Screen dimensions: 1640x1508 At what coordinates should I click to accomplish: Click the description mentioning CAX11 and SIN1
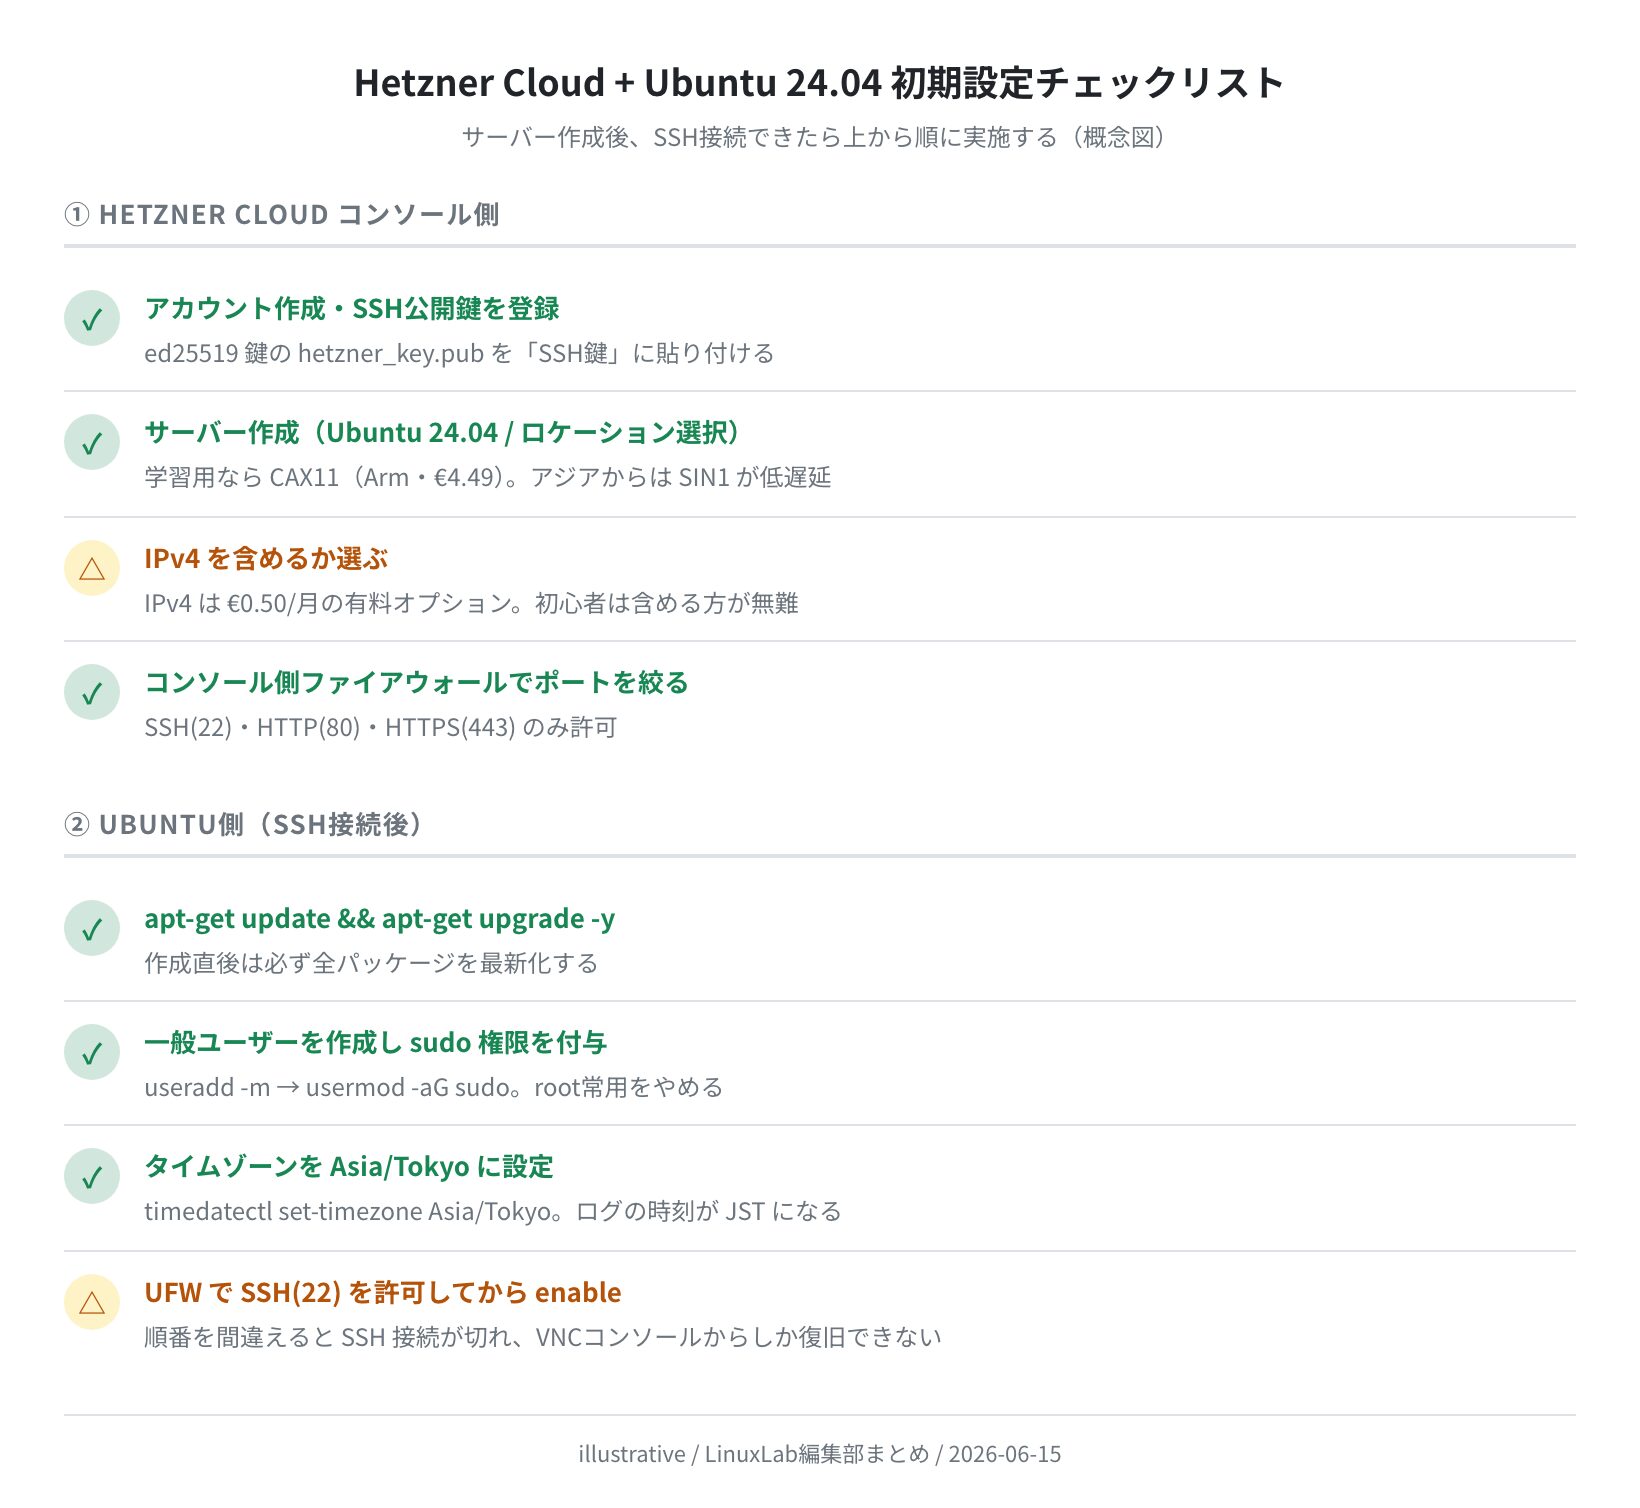pos(488,477)
